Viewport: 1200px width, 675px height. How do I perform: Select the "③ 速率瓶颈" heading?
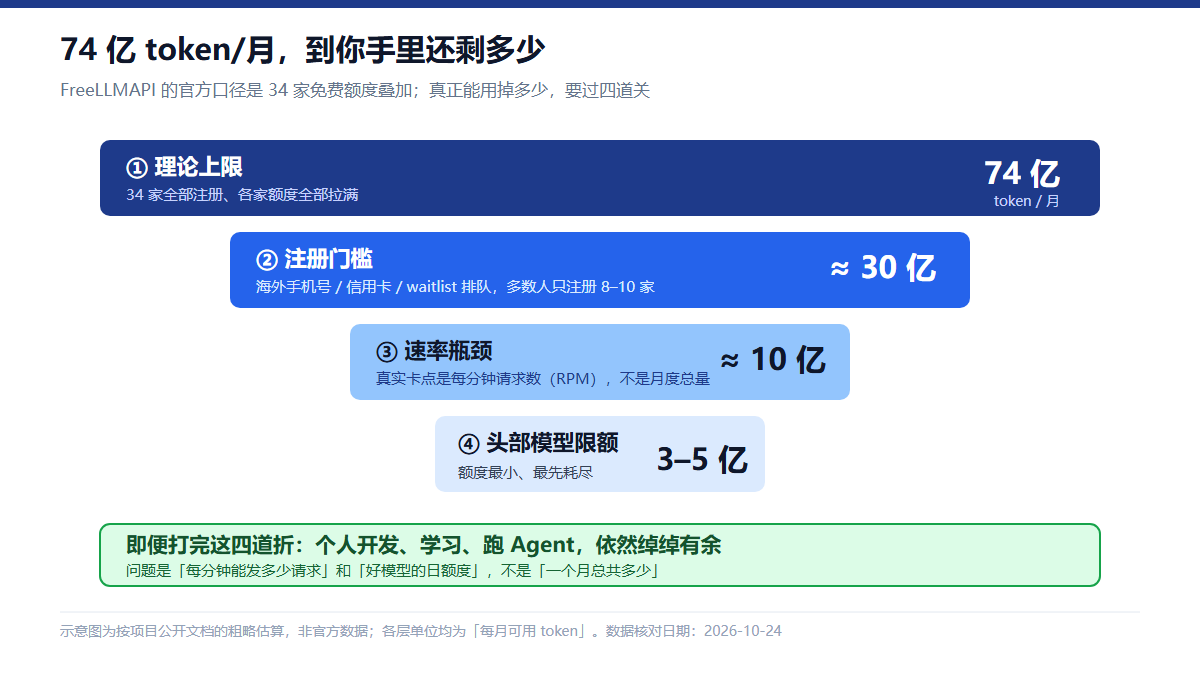pos(434,351)
